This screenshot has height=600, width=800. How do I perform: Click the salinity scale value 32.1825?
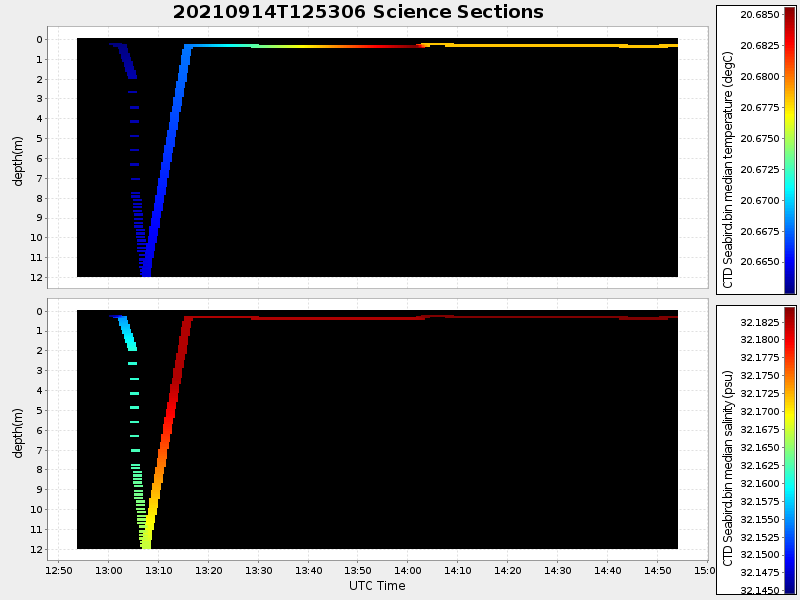coord(760,322)
